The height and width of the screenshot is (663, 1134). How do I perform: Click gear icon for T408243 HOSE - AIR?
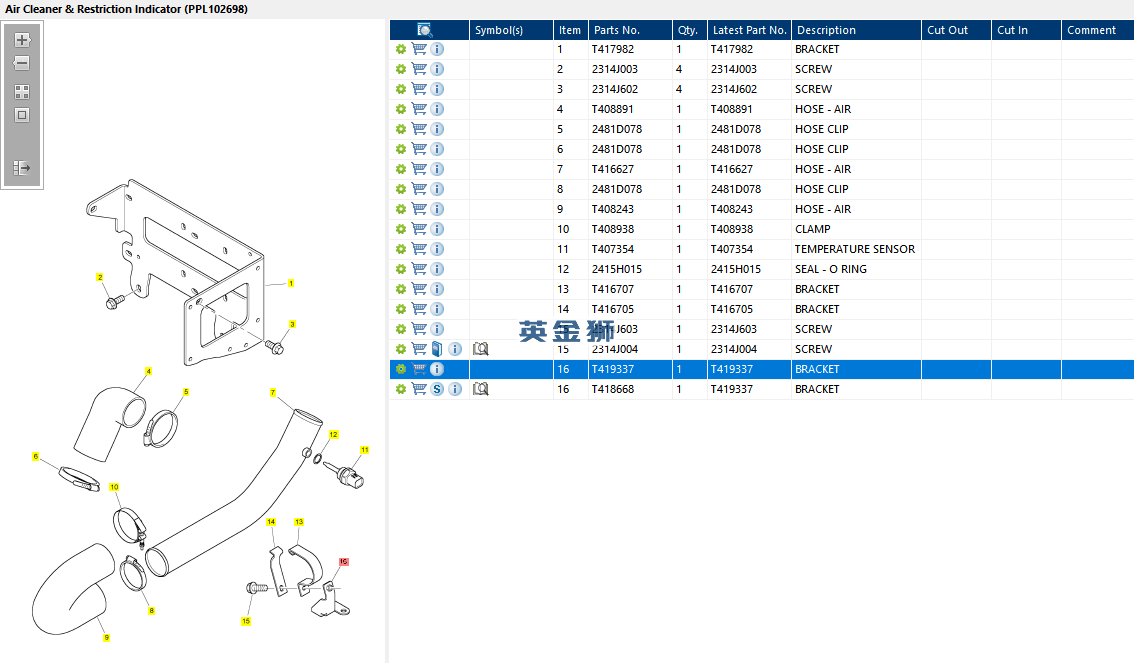click(401, 209)
